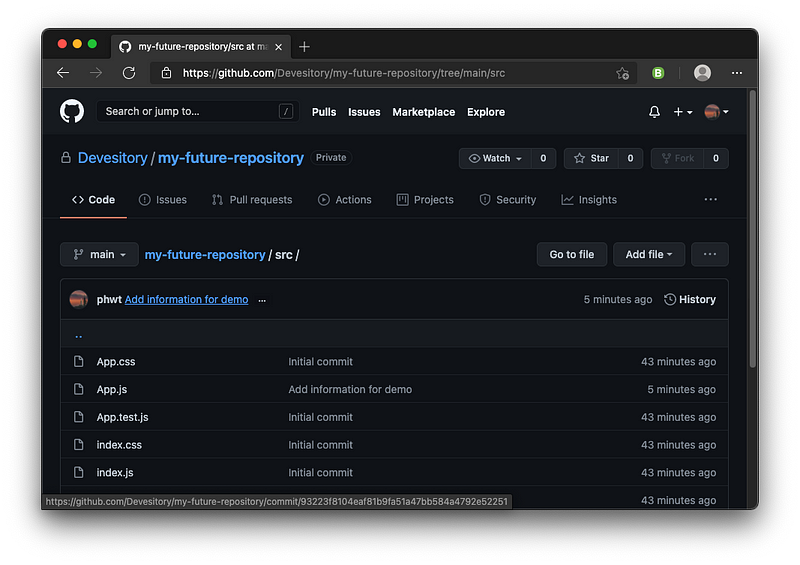Click App.js commit message Add information for demo
The image size is (800, 565).
(350, 389)
